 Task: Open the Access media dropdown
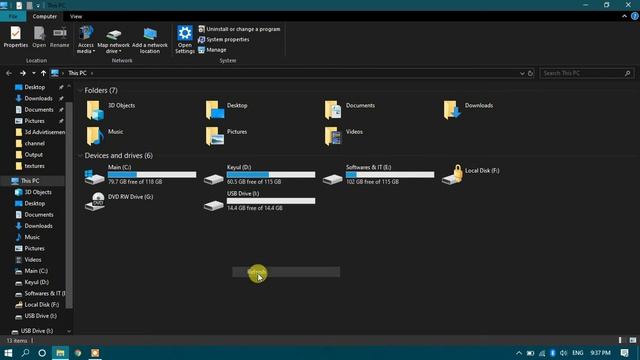point(86,40)
